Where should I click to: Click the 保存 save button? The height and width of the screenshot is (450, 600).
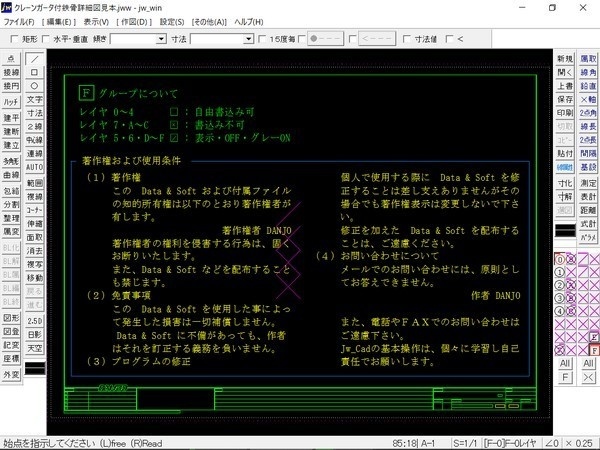(x=565, y=99)
